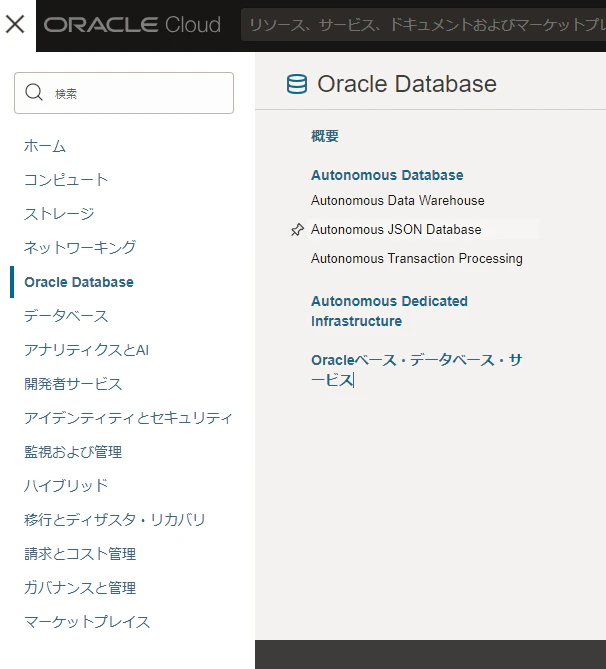Click the top resource search bar
606x669 pixels.
pyautogui.click(x=423, y=25)
